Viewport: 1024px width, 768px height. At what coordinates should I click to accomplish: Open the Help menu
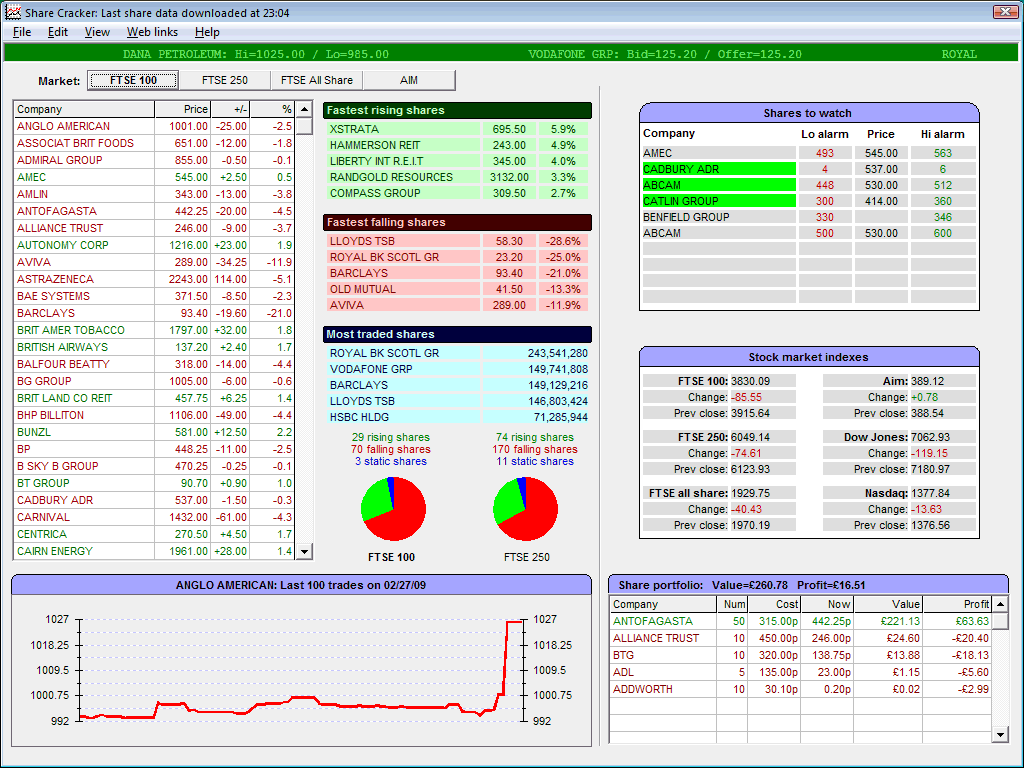click(207, 32)
